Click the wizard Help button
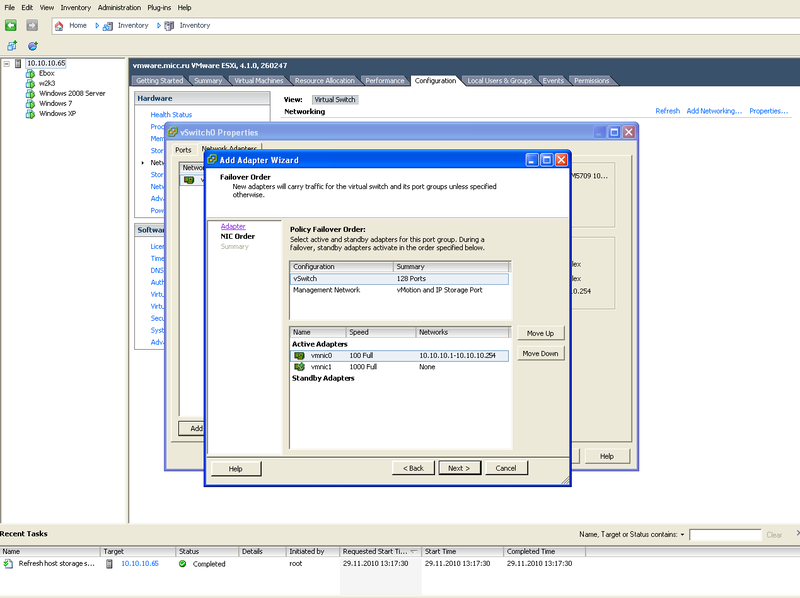The image size is (800, 598). 236,468
